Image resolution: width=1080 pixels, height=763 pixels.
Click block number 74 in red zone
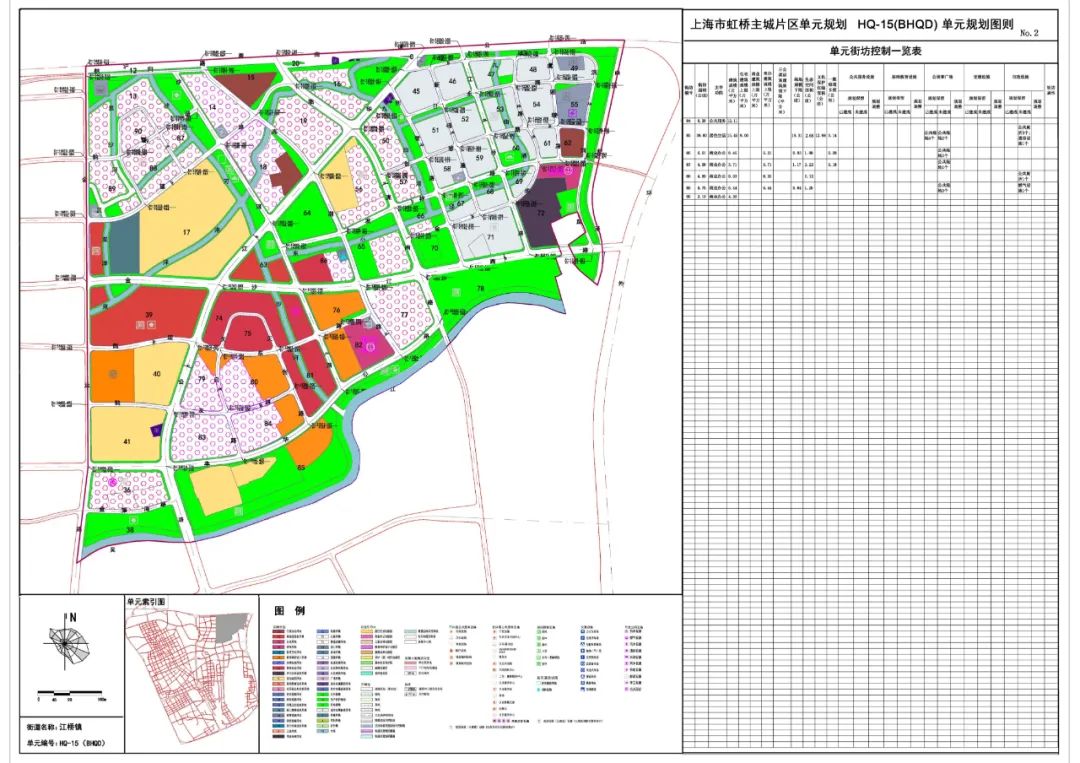pyautogui.click(x=218, y=318)
